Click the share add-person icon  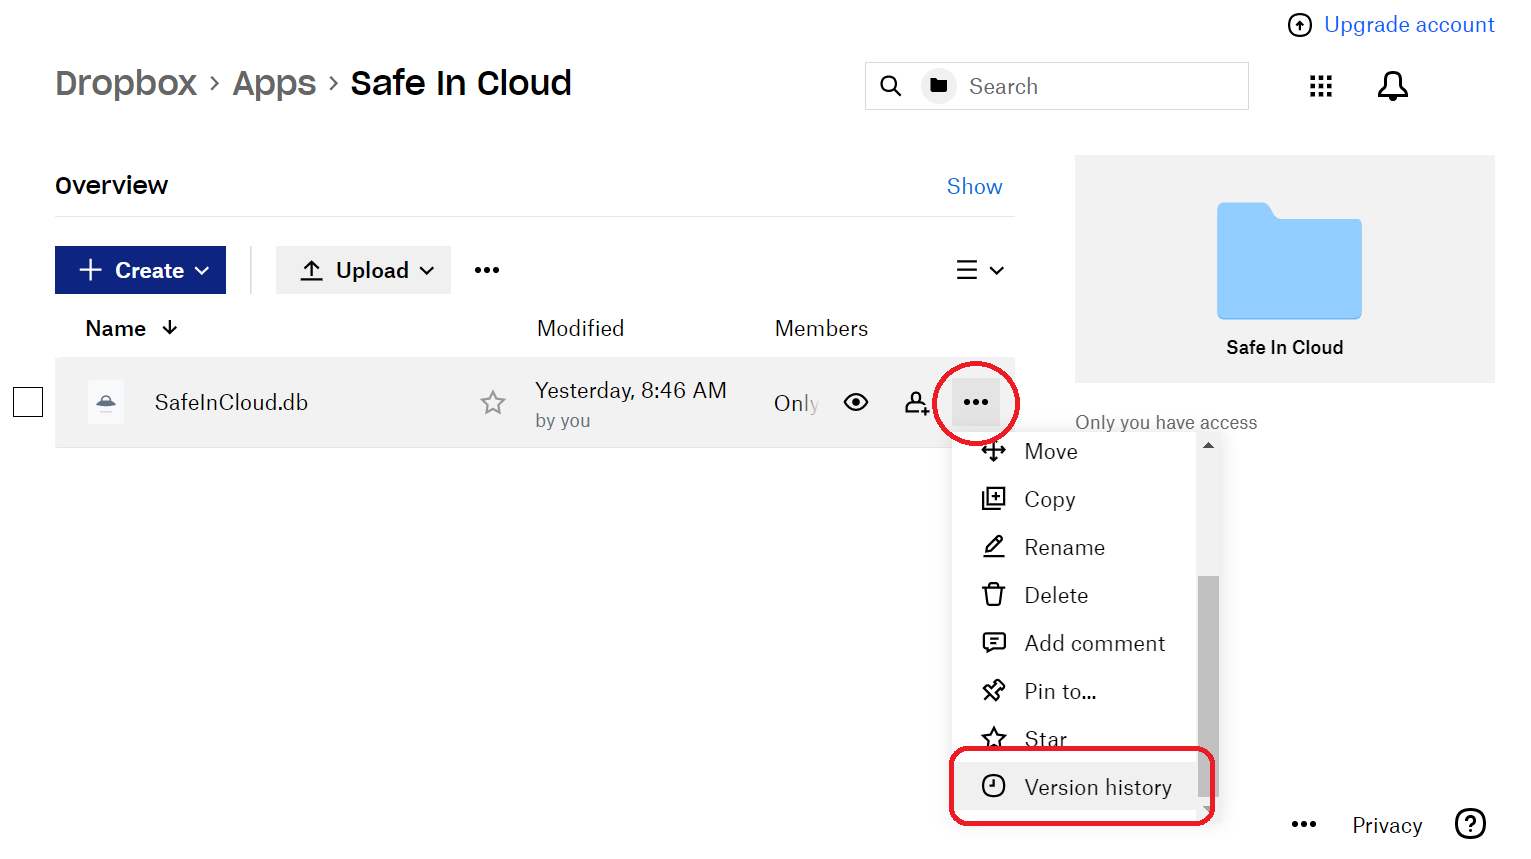click(x=917, y=402)
